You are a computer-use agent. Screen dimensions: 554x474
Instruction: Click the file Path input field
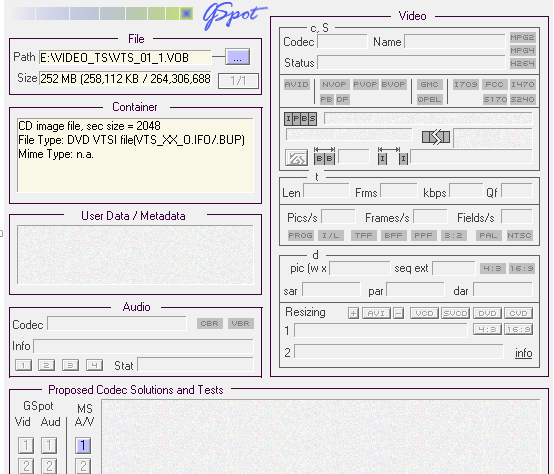coord(125,57)
